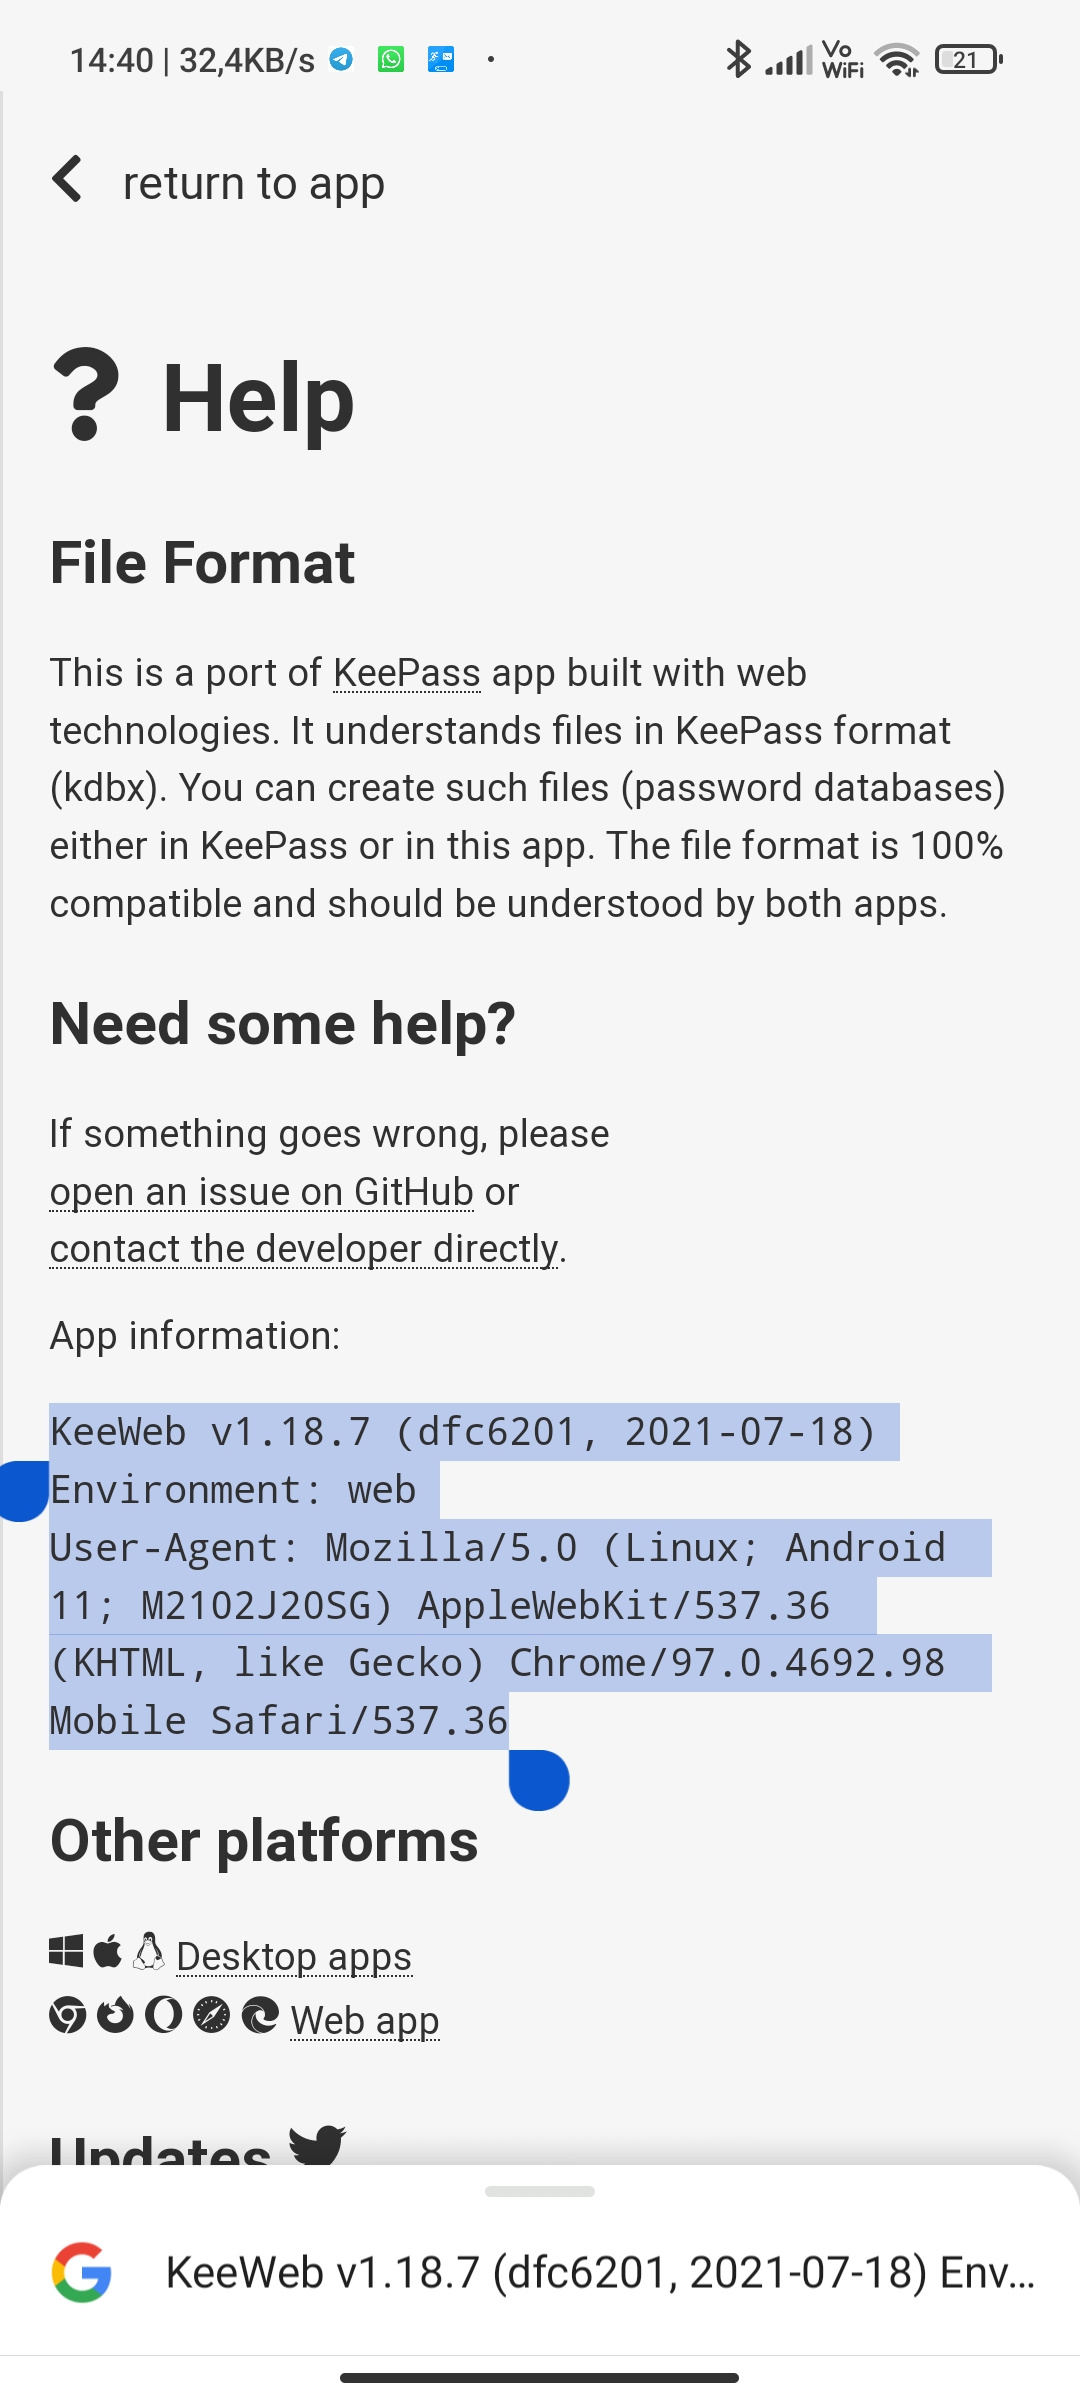Tap the KeeWeb search suggestion at the bottom
Image resolution: width=1080 pixels, height=2400 pixels.
coord(600,2266)
